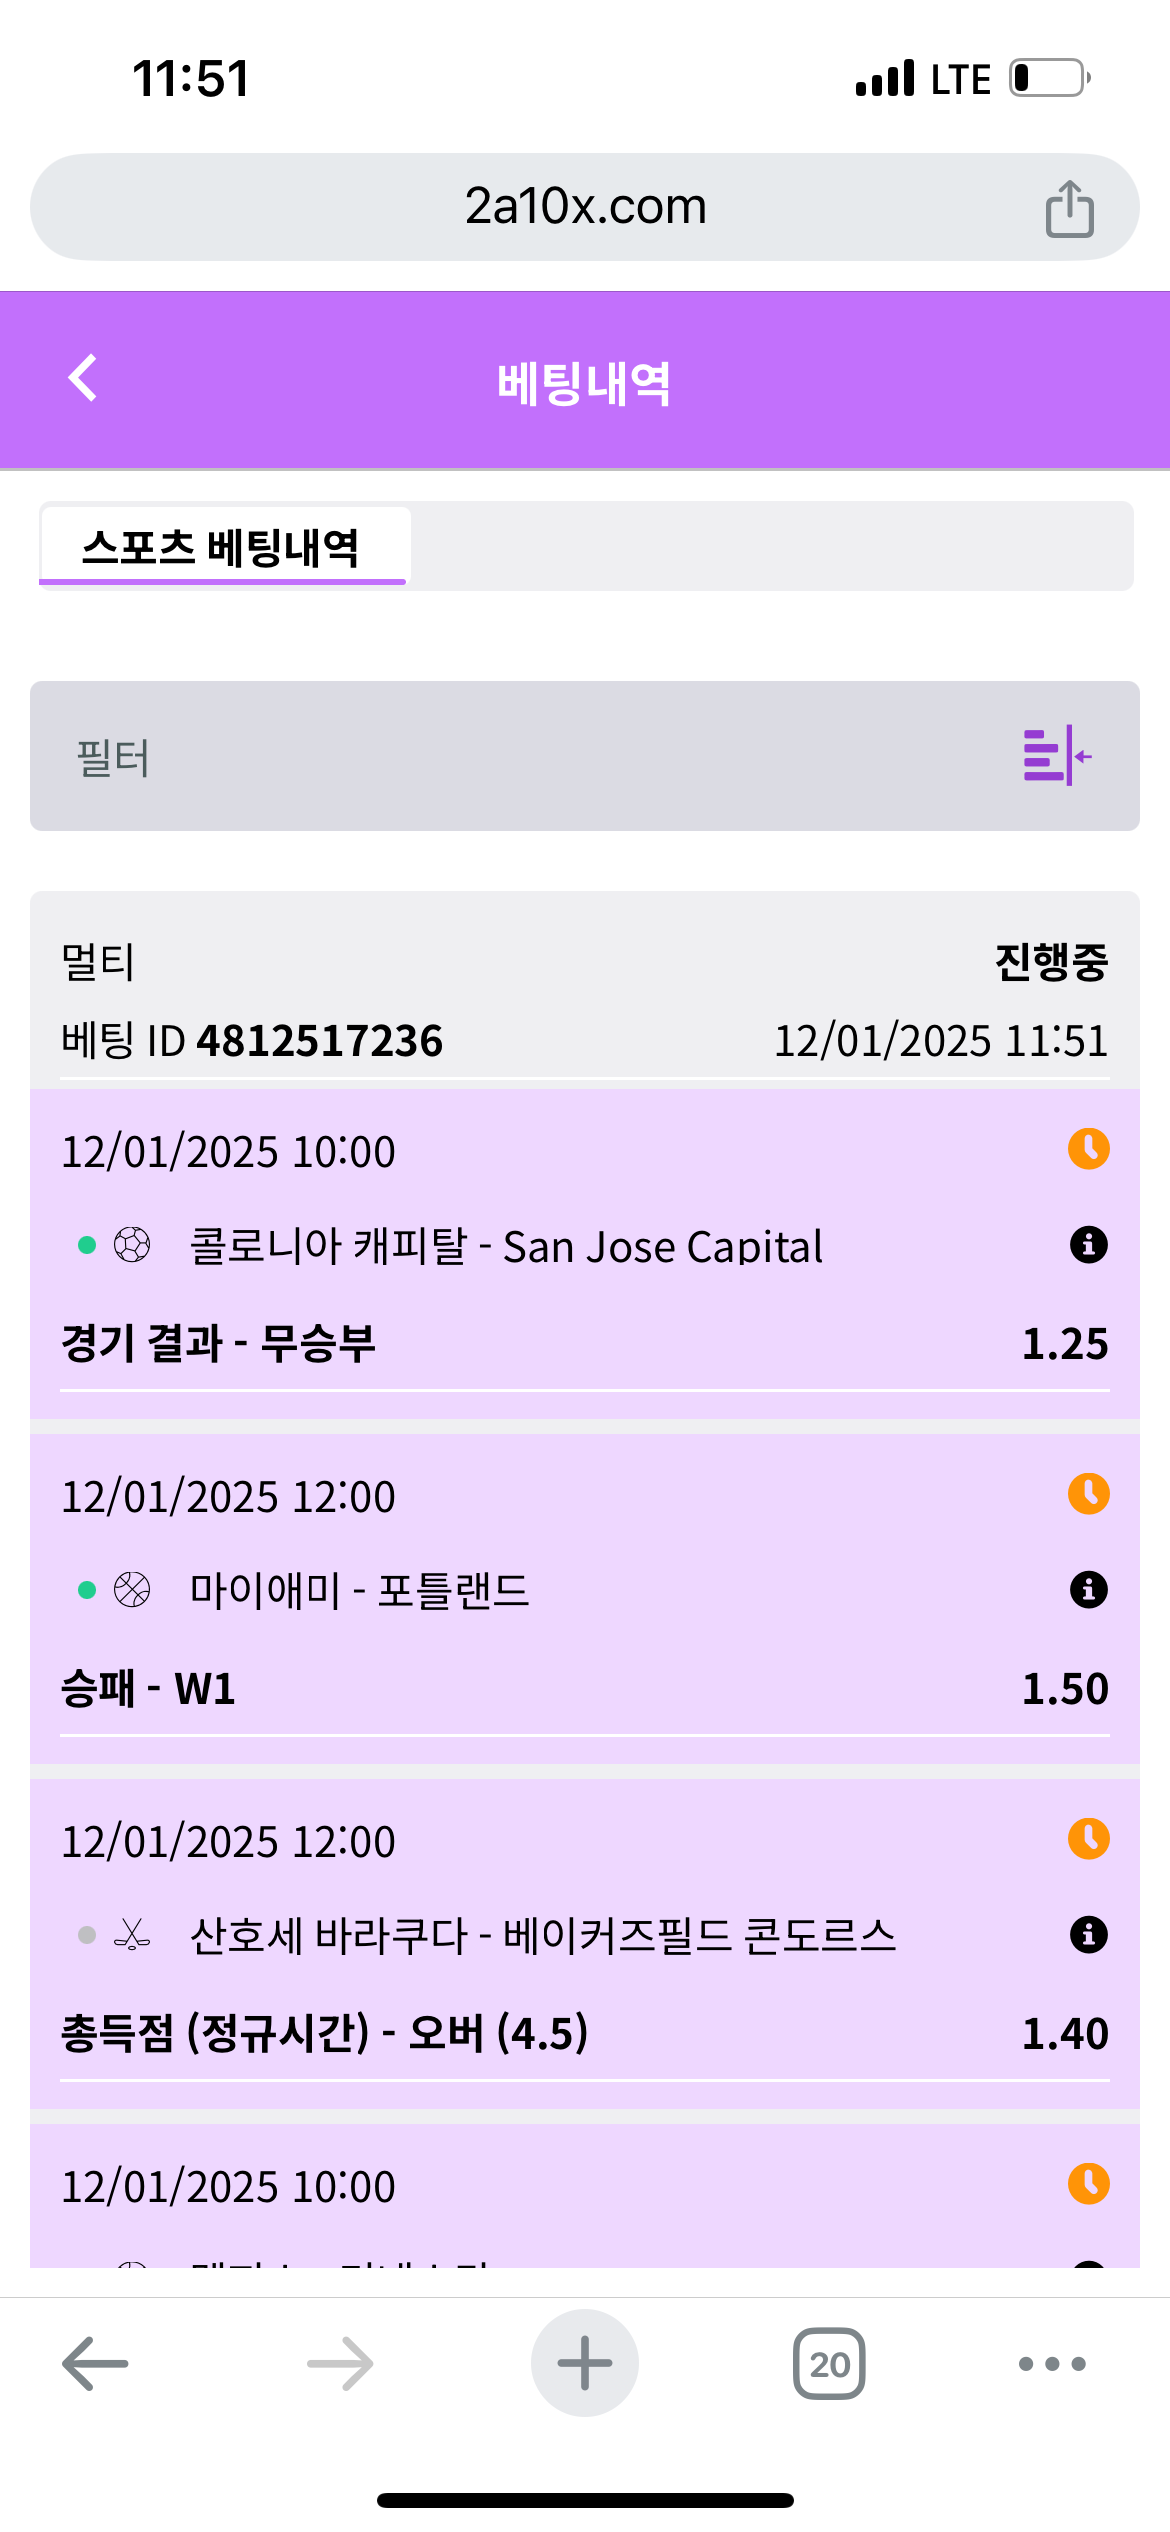Tap orange clock icon on 콜로니아 캐피탈 bet
Image resolution: width=1170 pixels, height=2532 pixels.
coord(1088,1149)
